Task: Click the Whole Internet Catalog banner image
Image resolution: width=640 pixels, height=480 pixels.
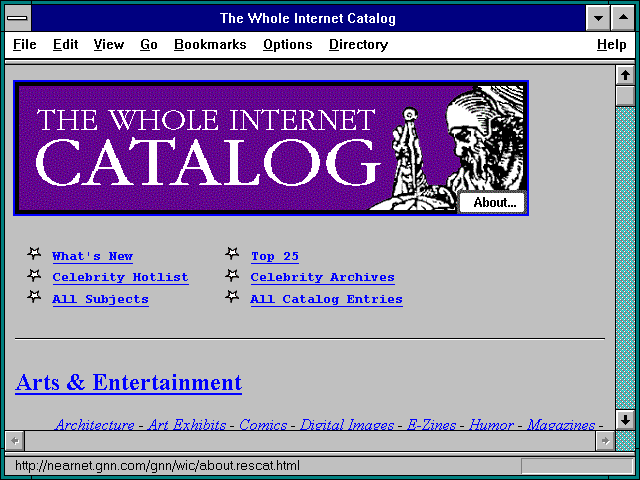Action: point(271,148)
